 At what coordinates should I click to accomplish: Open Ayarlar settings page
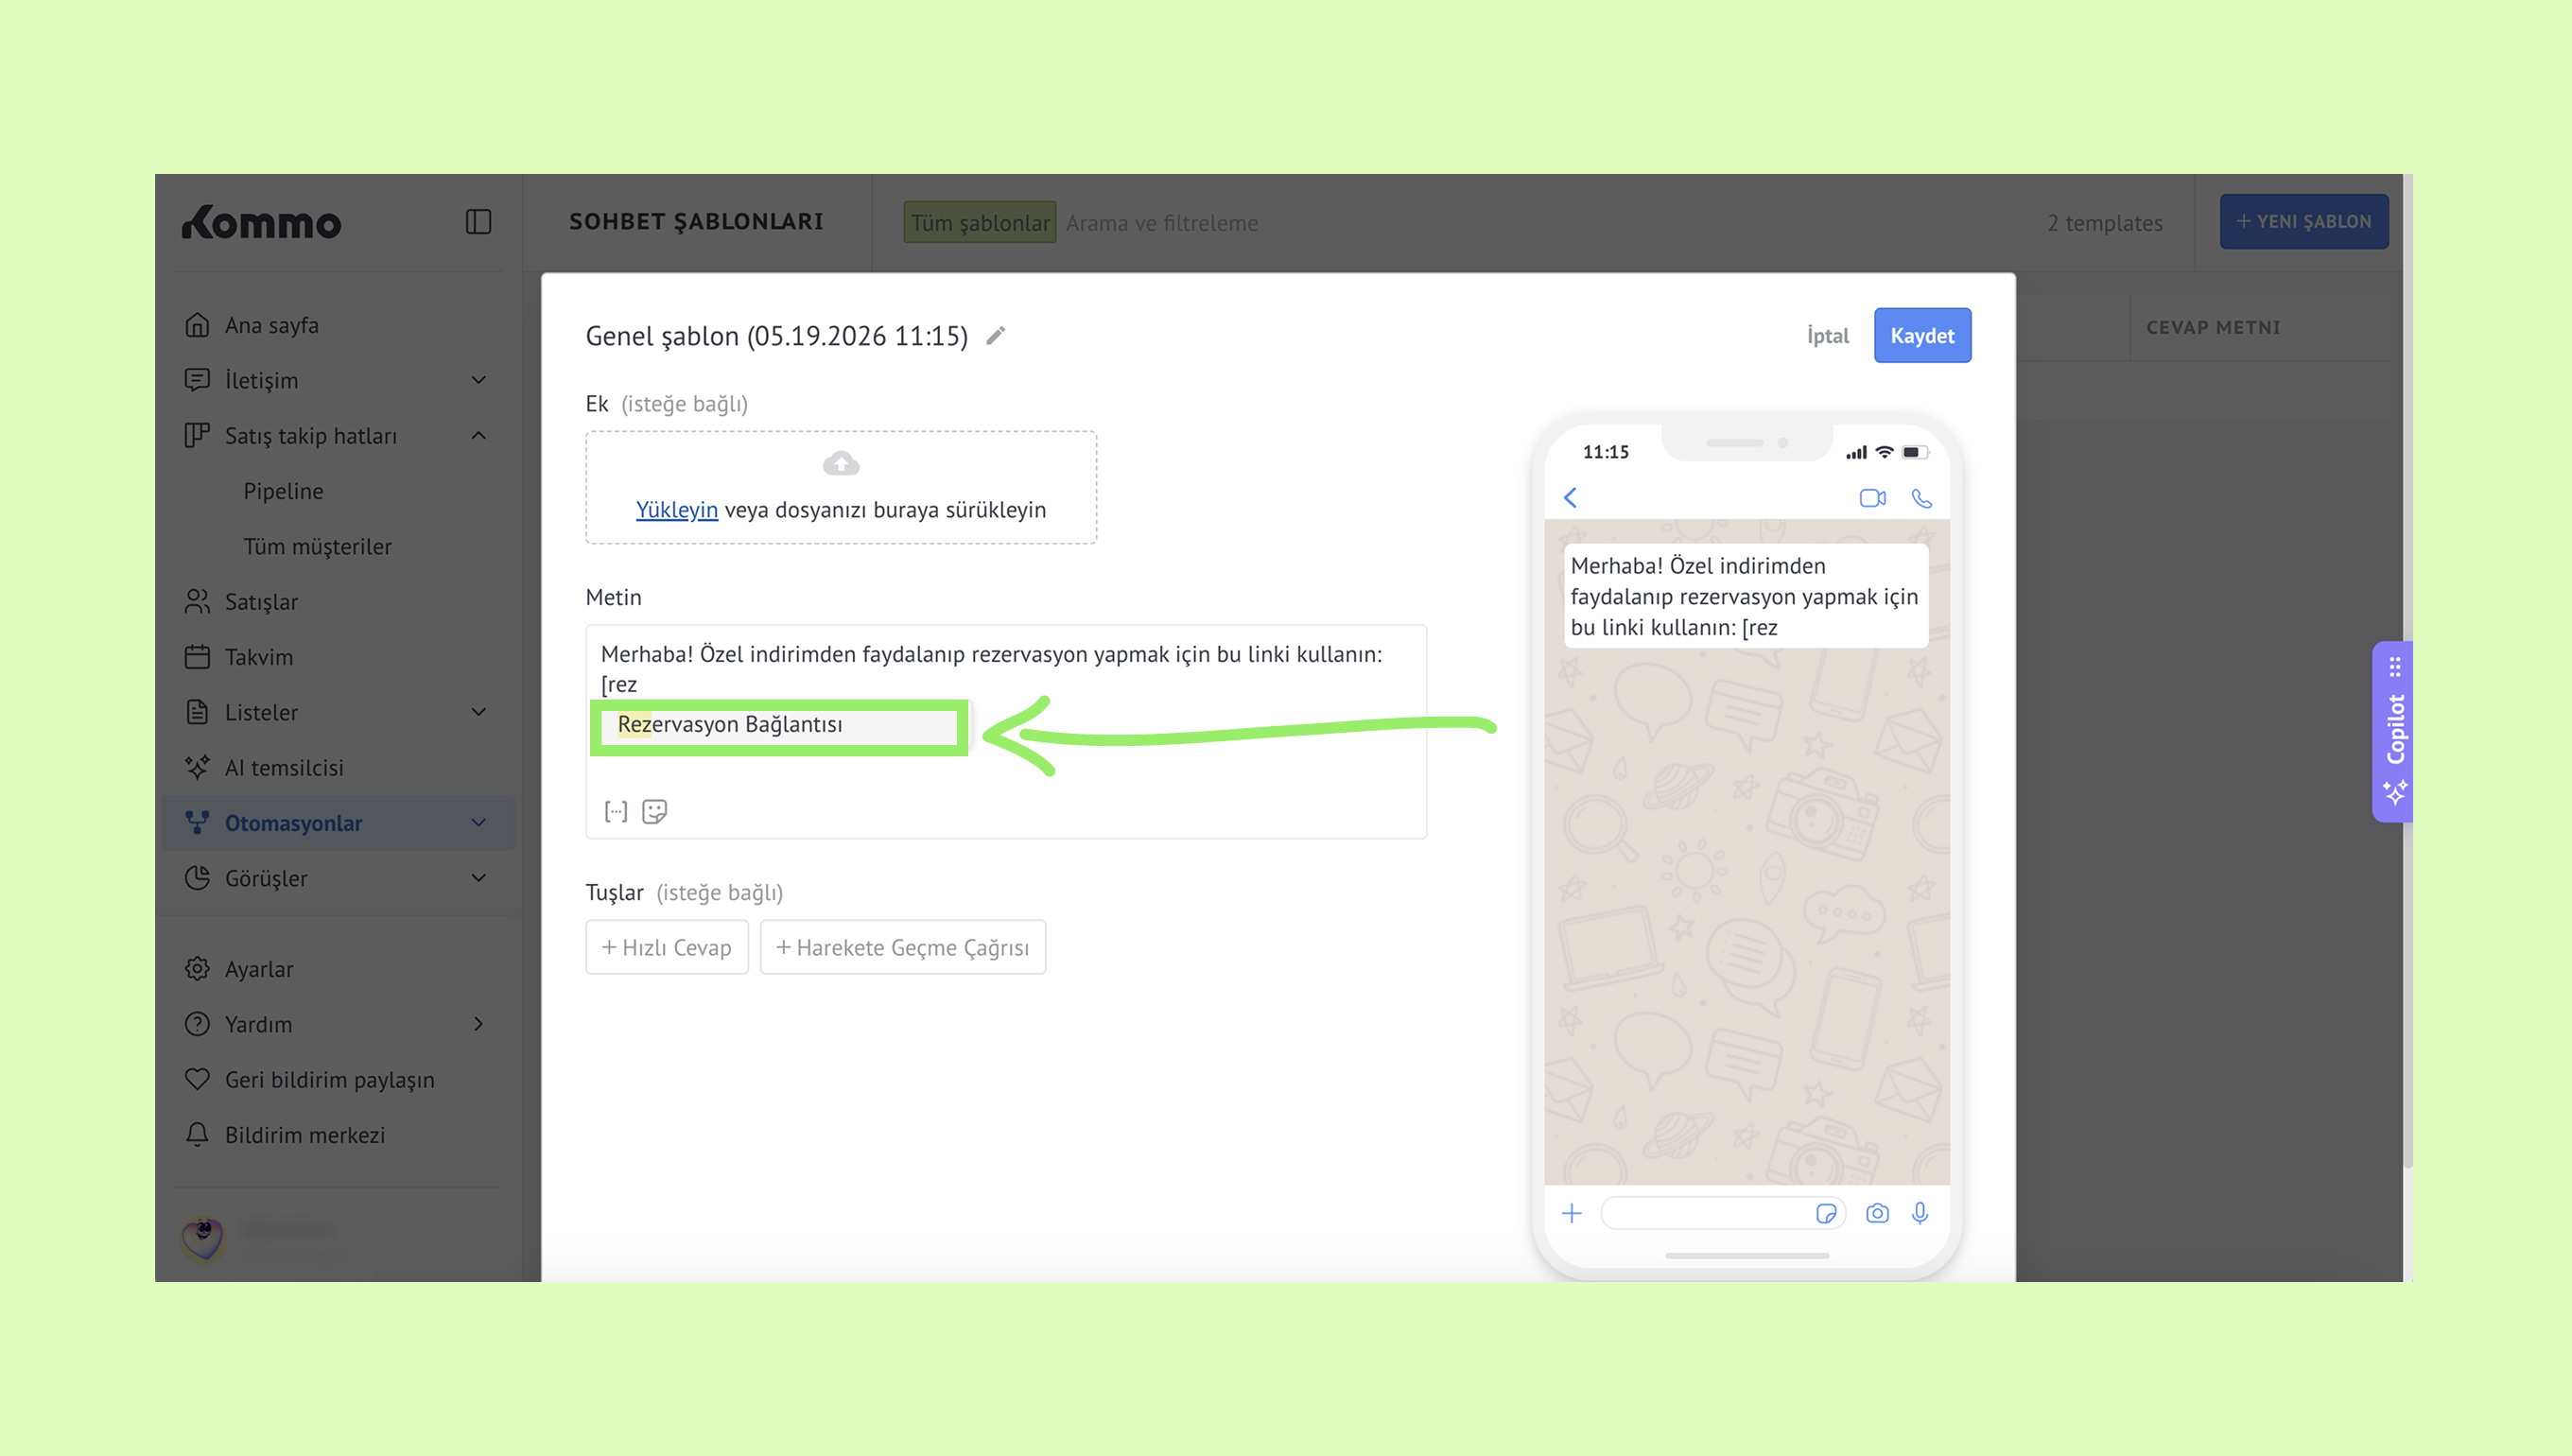point(259,969)
